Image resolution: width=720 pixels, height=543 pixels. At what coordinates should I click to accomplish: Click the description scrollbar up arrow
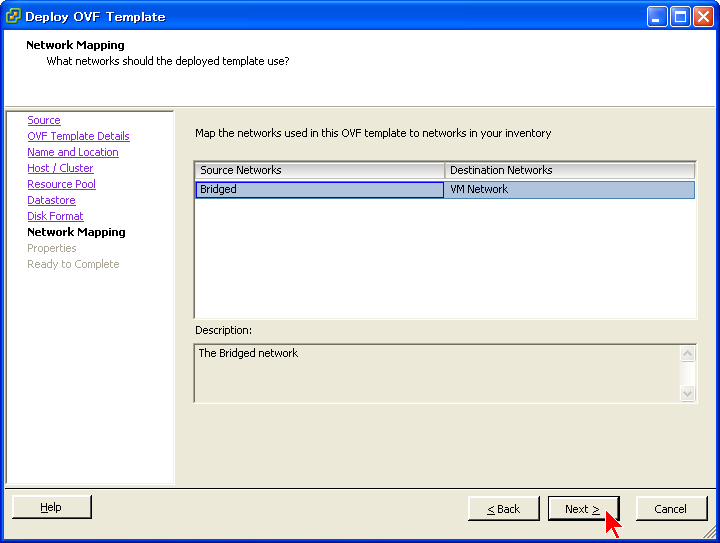[x=687, y=353]
